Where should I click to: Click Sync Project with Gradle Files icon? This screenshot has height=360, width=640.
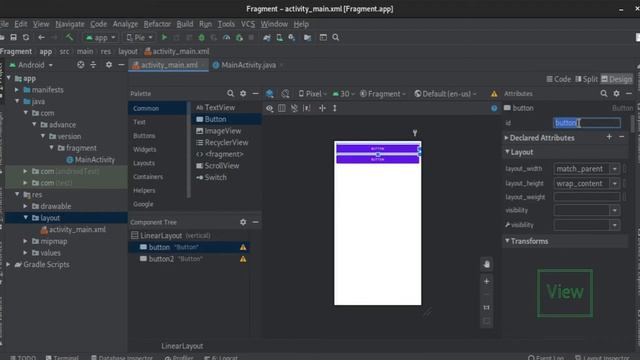267,38
